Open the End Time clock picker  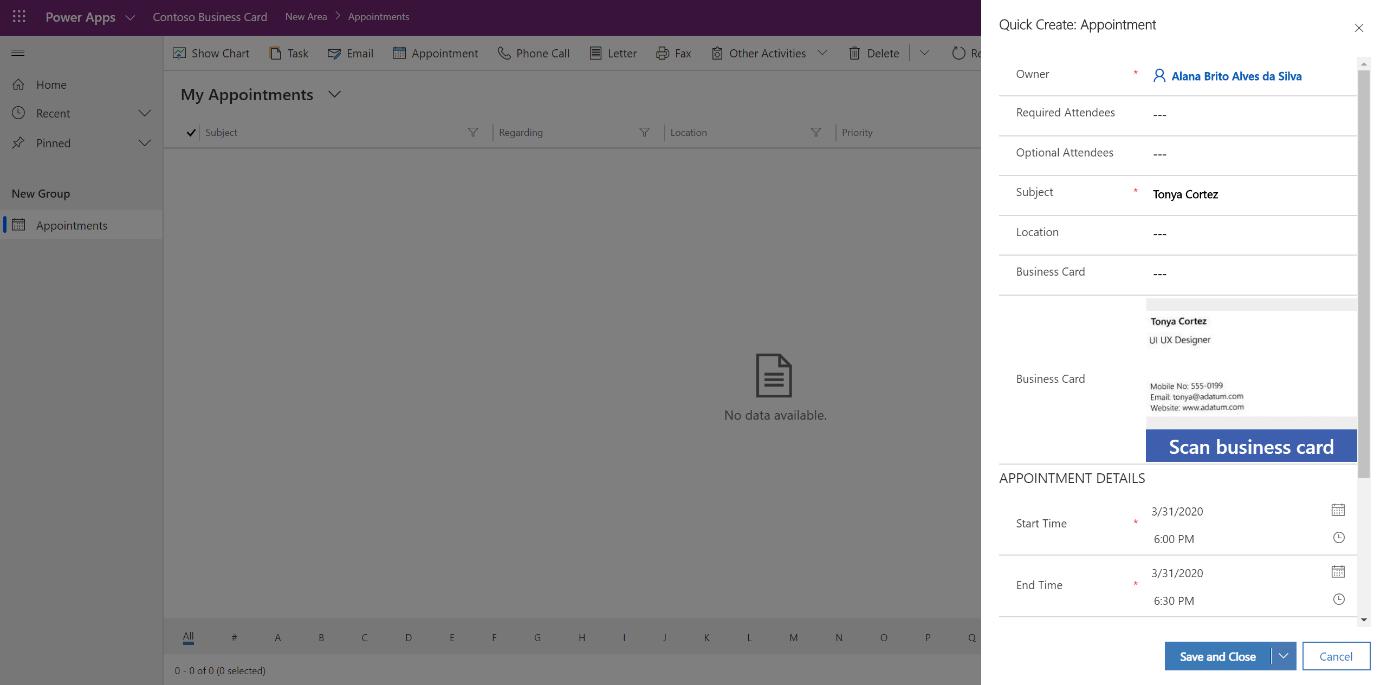click(x=1338, y=600)
